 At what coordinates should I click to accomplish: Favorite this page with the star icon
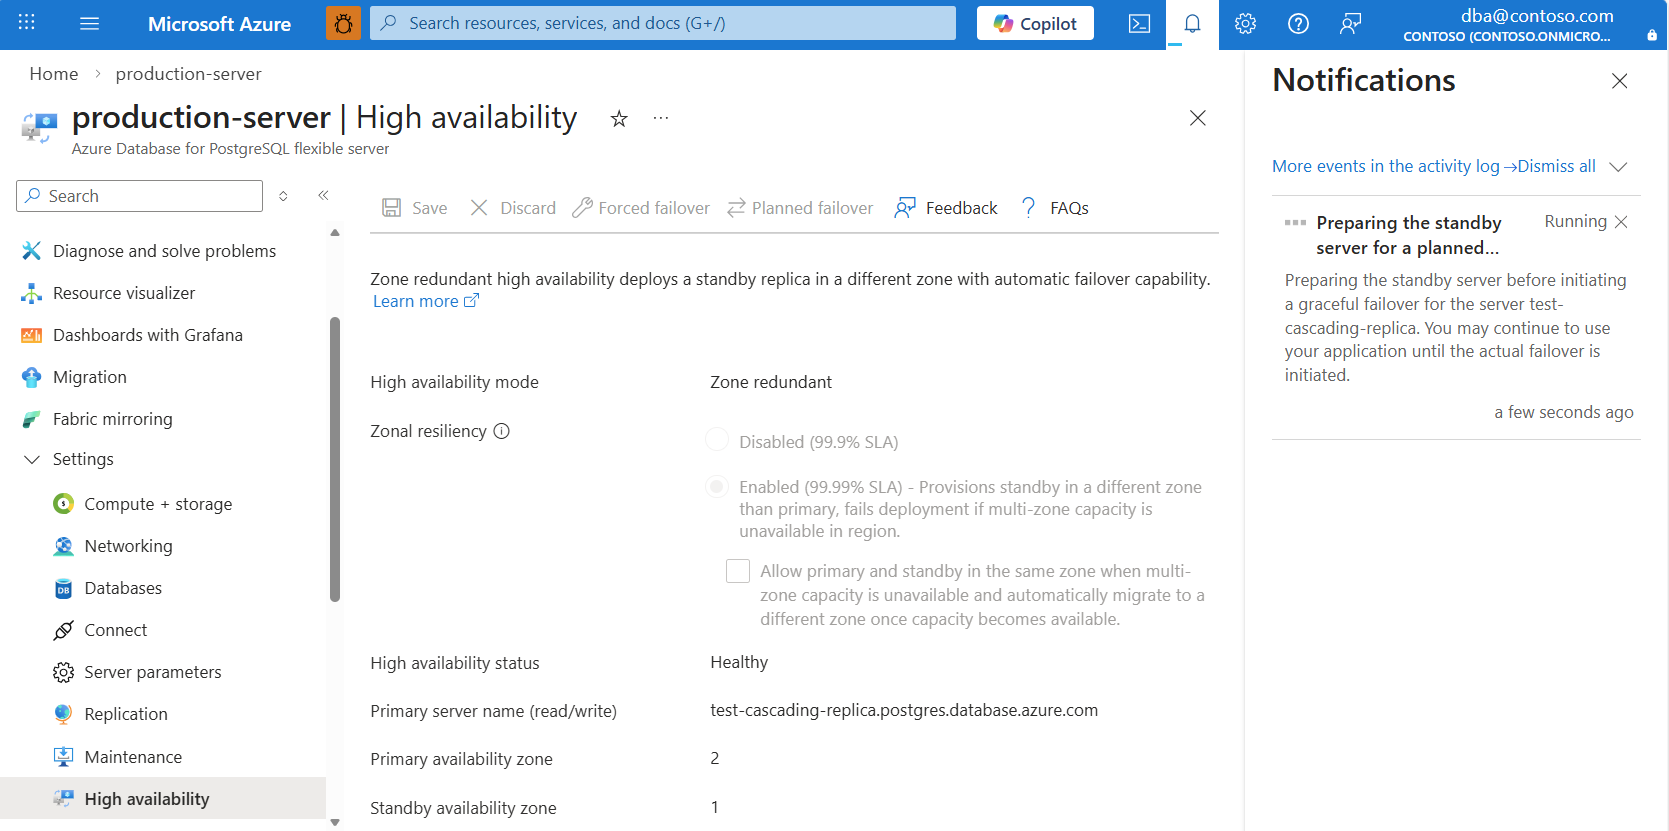619,119
